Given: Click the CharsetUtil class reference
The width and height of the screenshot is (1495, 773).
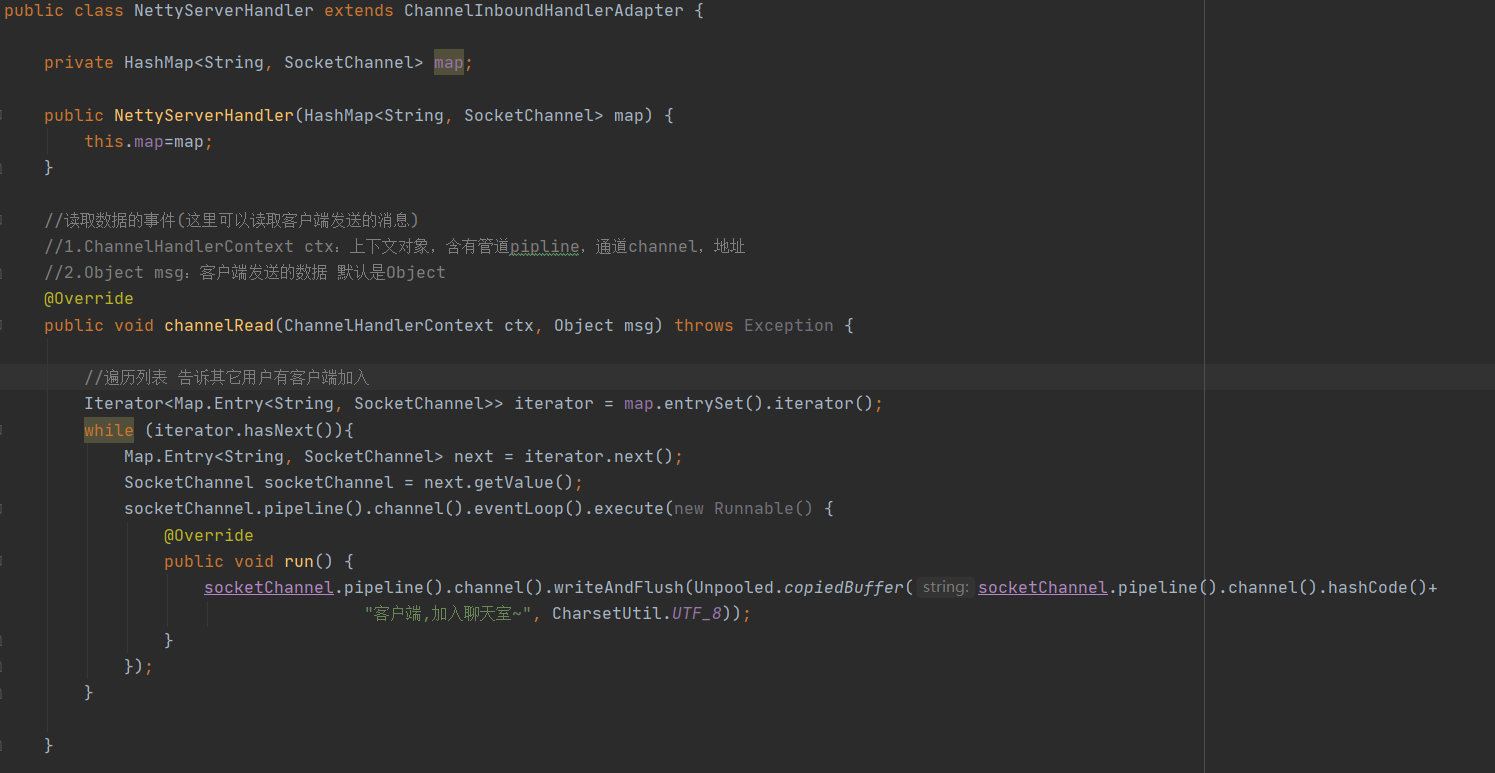Looking at the screenshot, I should pos(607,614).
